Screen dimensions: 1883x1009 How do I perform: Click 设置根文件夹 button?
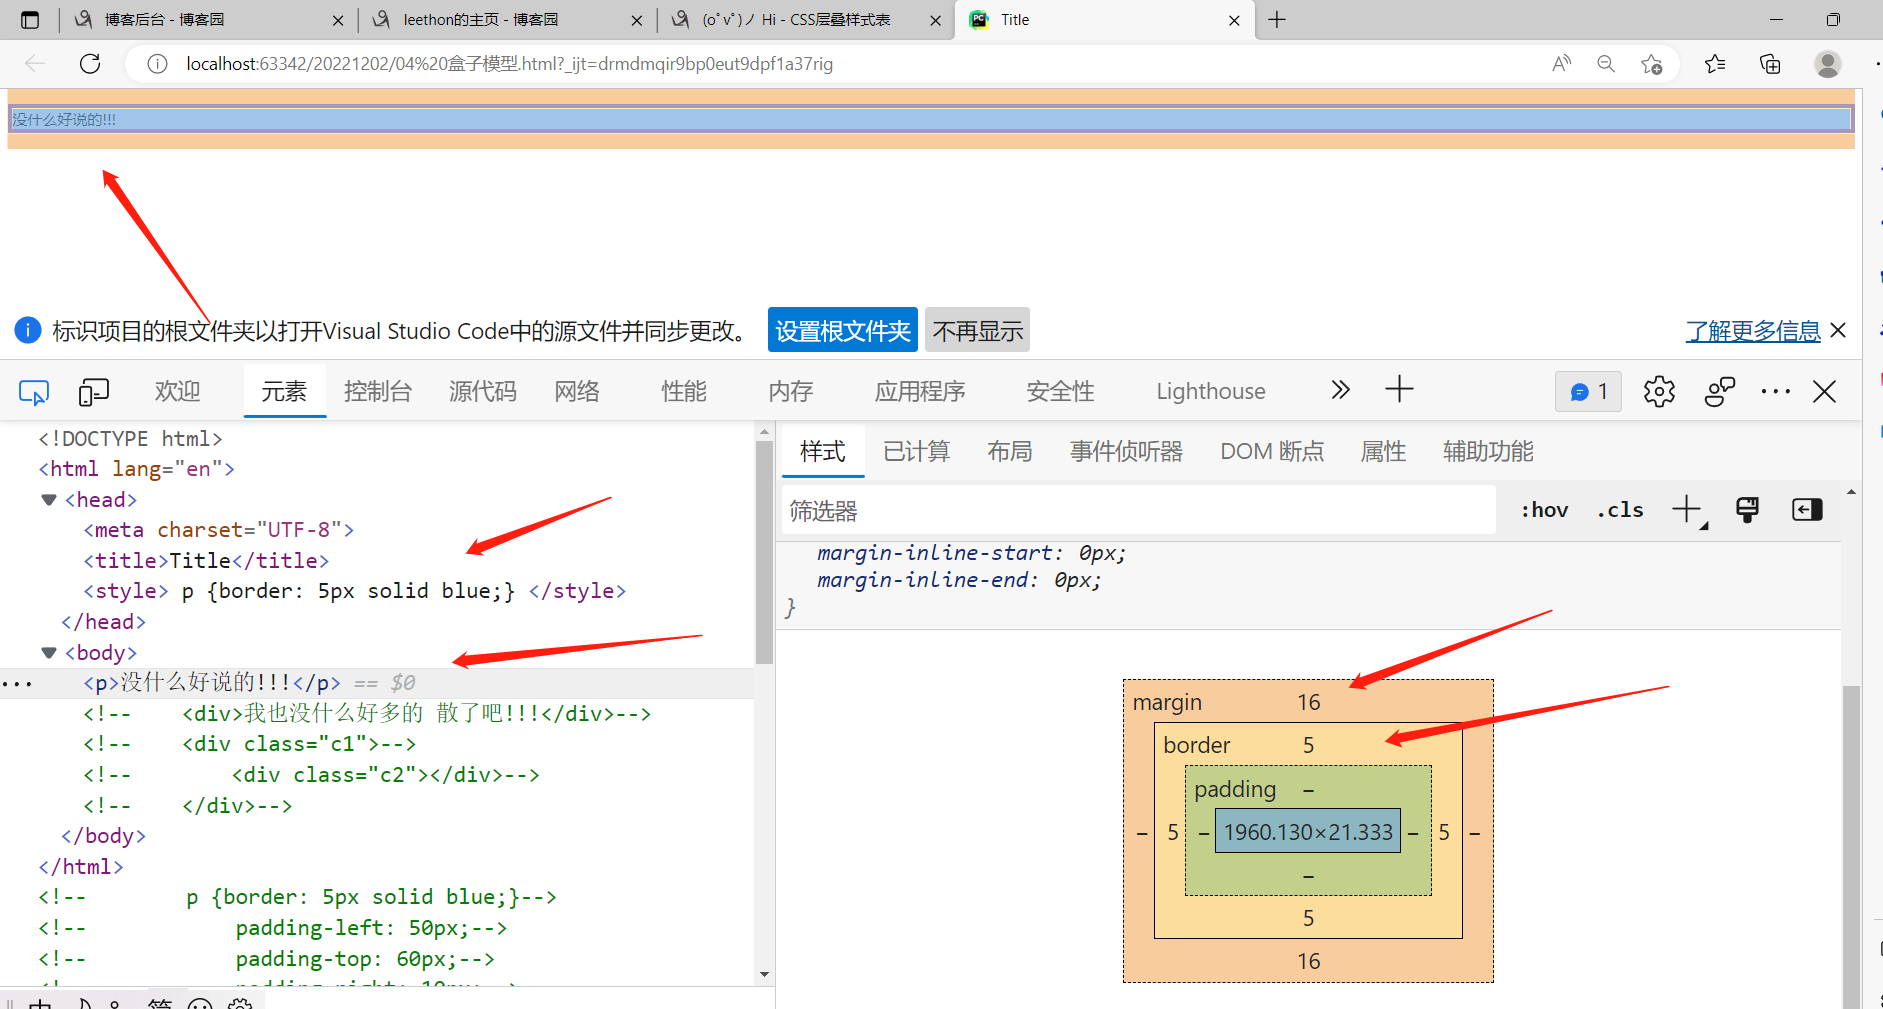[843, 330]
